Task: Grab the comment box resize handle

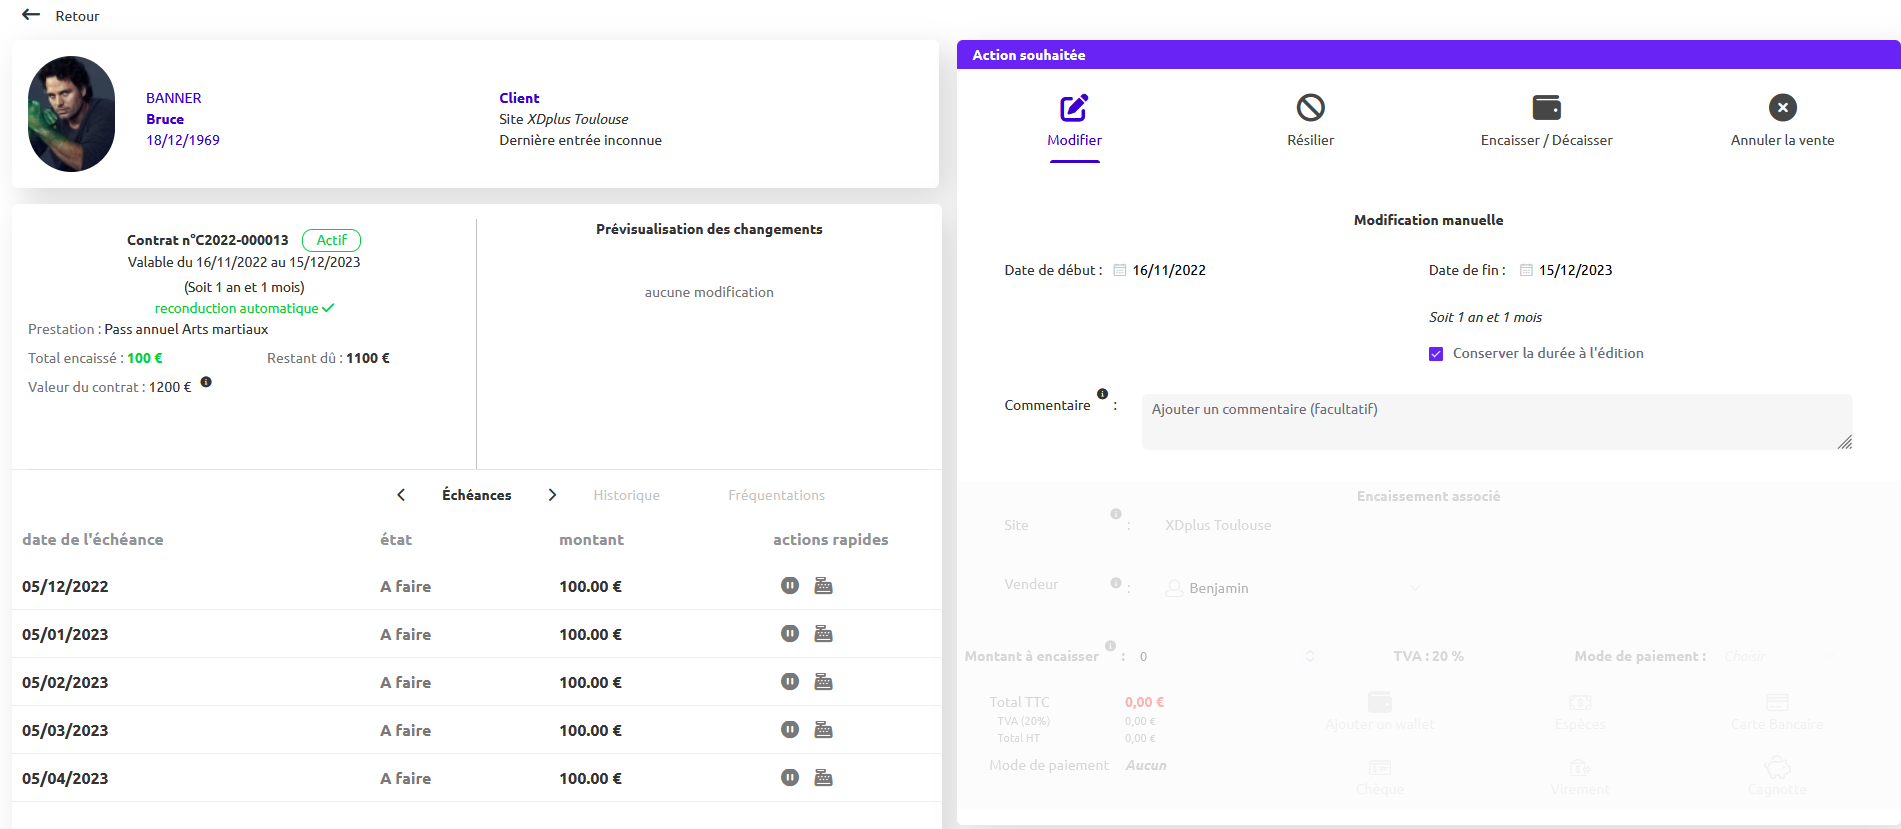Action: tap(1845, 442)
